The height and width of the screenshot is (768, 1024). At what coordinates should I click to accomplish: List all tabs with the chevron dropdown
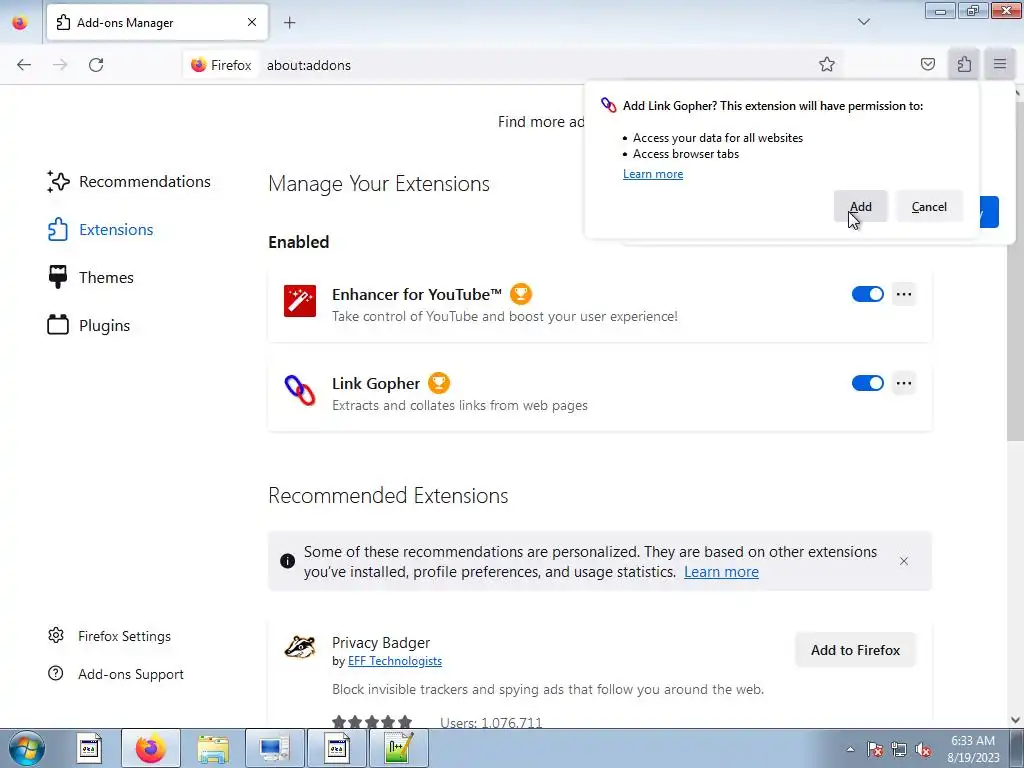tap(863, 22)
